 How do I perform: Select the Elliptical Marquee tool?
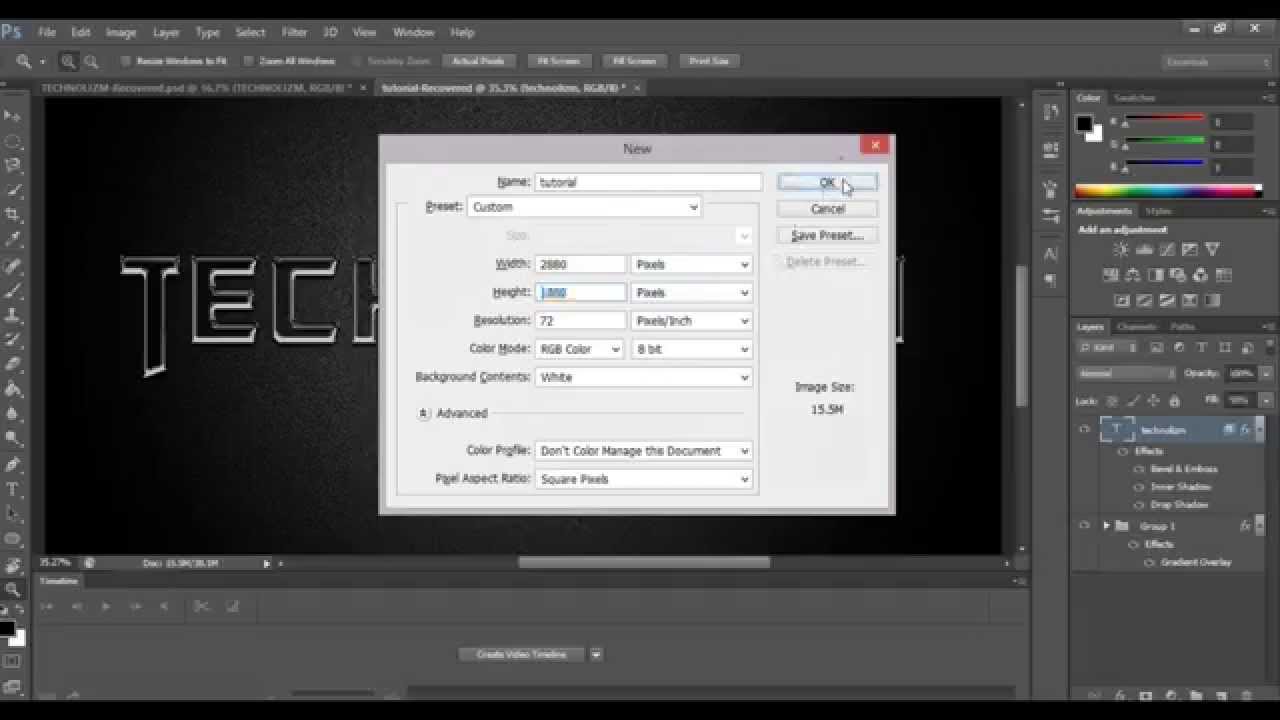pyautogui.click(x=13, y=141)
